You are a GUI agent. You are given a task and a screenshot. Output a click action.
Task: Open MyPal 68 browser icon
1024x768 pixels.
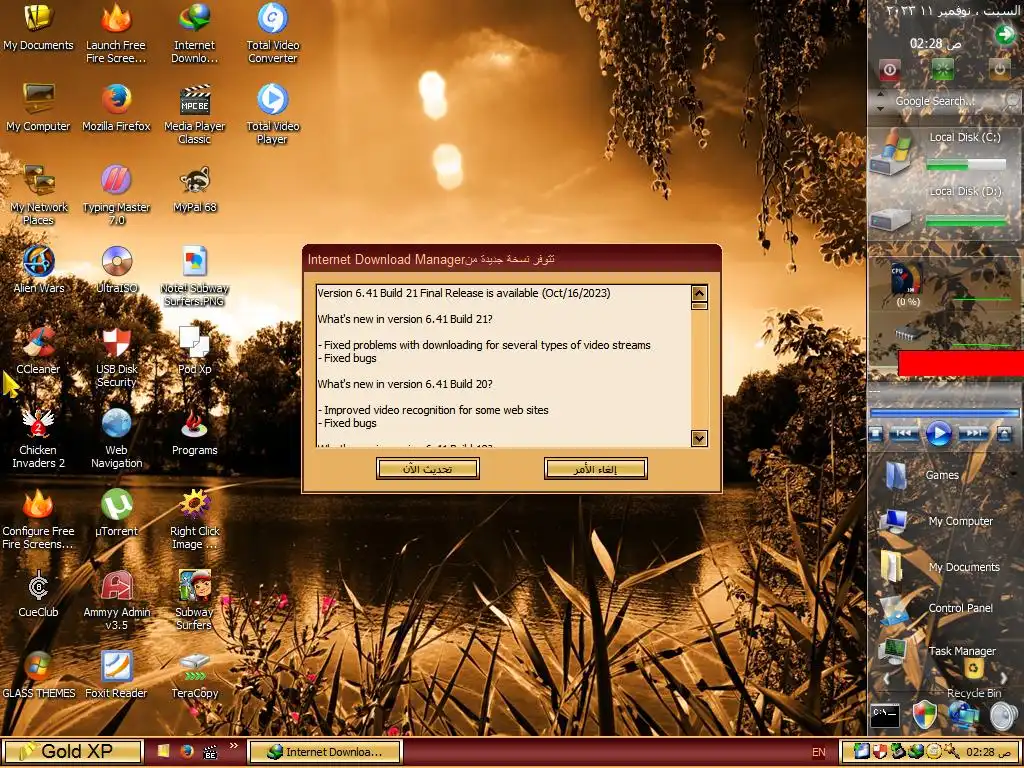[195, 189]
